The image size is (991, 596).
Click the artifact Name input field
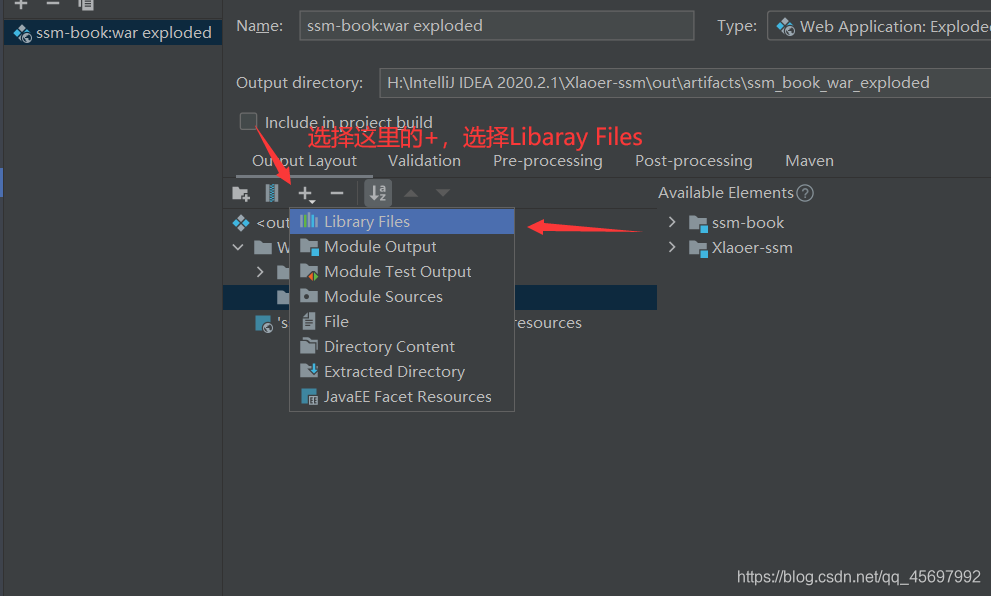(x=496, y=26)
